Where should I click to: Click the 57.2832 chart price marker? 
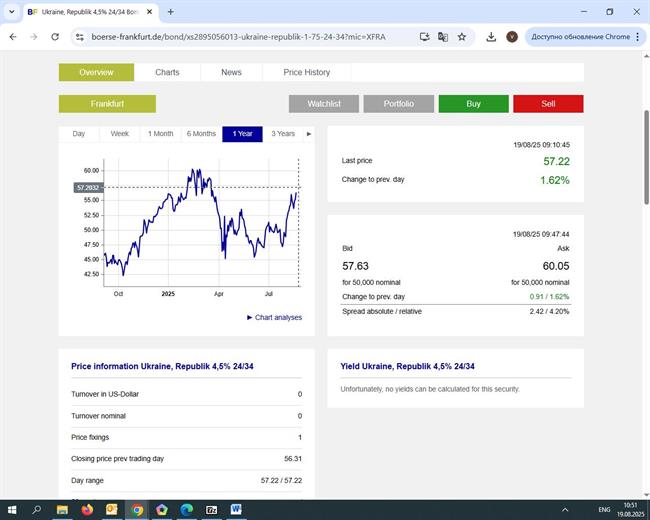[x=88, y=188]
